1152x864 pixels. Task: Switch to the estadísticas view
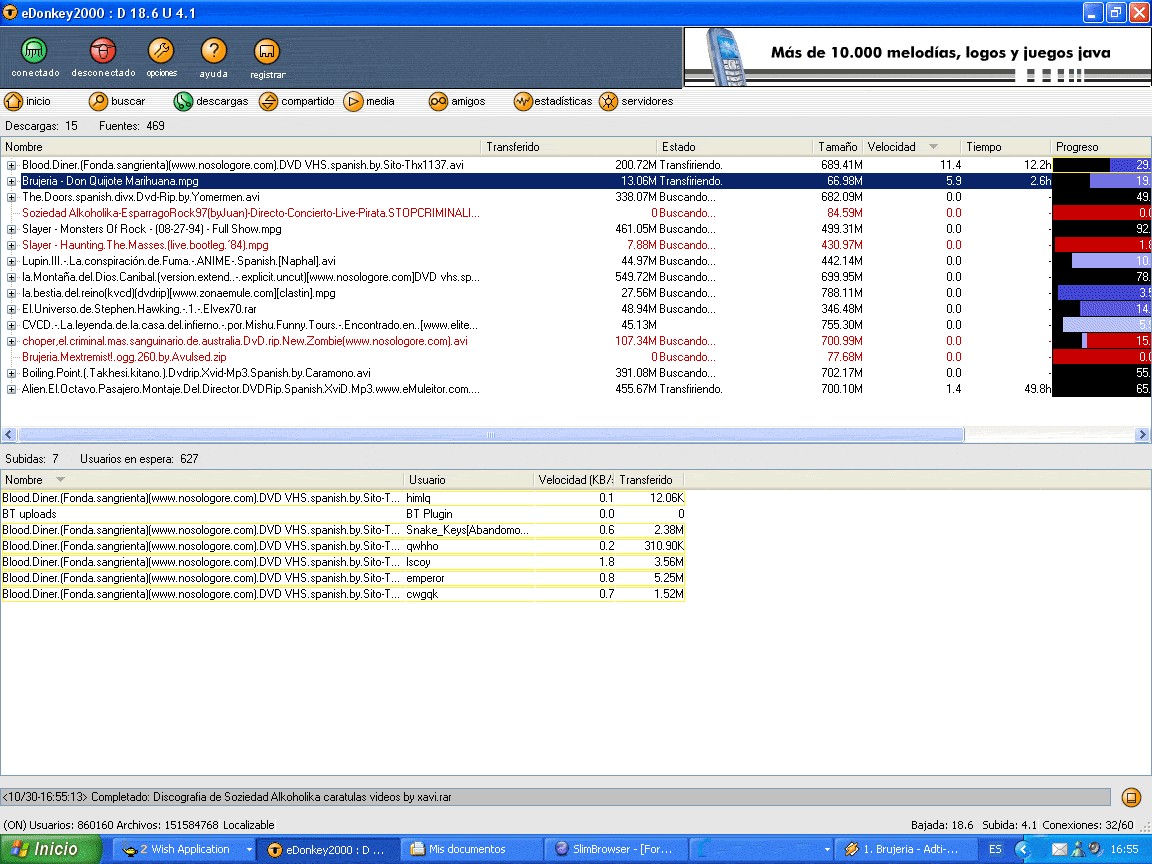552,101
